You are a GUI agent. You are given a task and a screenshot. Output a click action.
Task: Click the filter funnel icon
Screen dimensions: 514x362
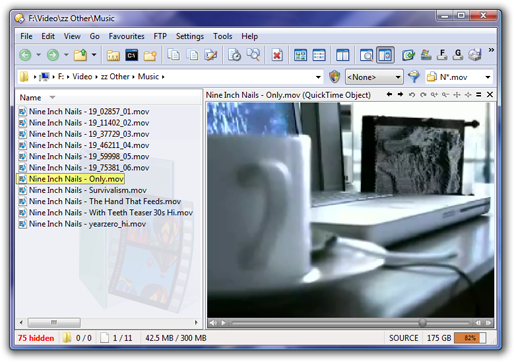pos(414,77)
